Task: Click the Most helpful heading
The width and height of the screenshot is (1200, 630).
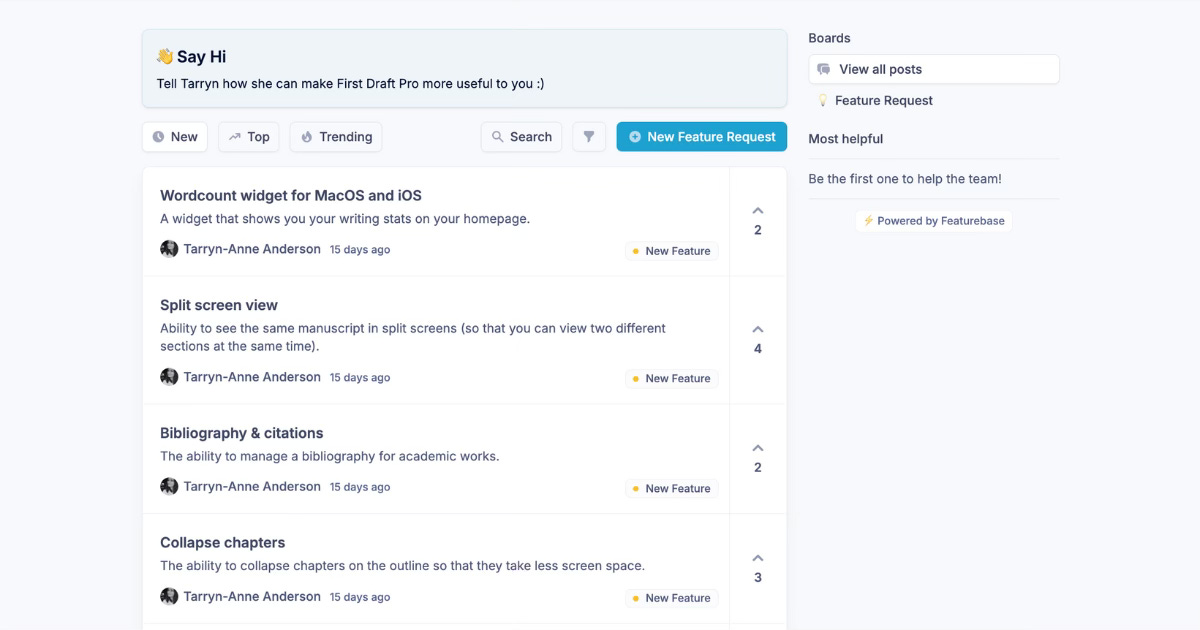Action: [846, 139]
